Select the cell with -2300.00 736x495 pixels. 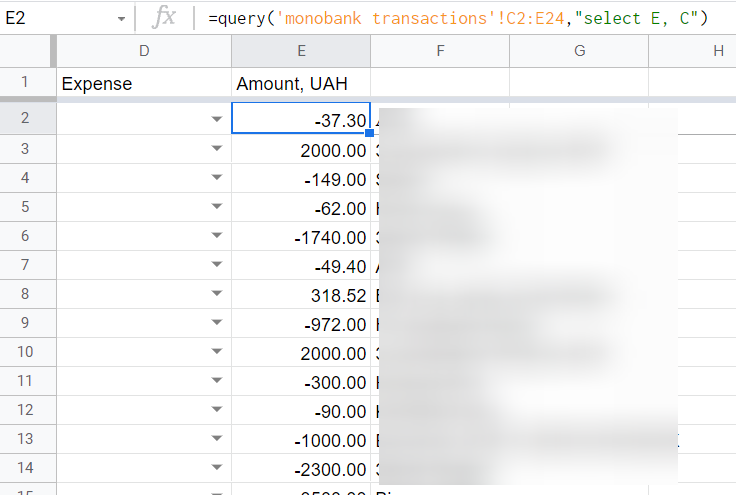click(301, 468)
